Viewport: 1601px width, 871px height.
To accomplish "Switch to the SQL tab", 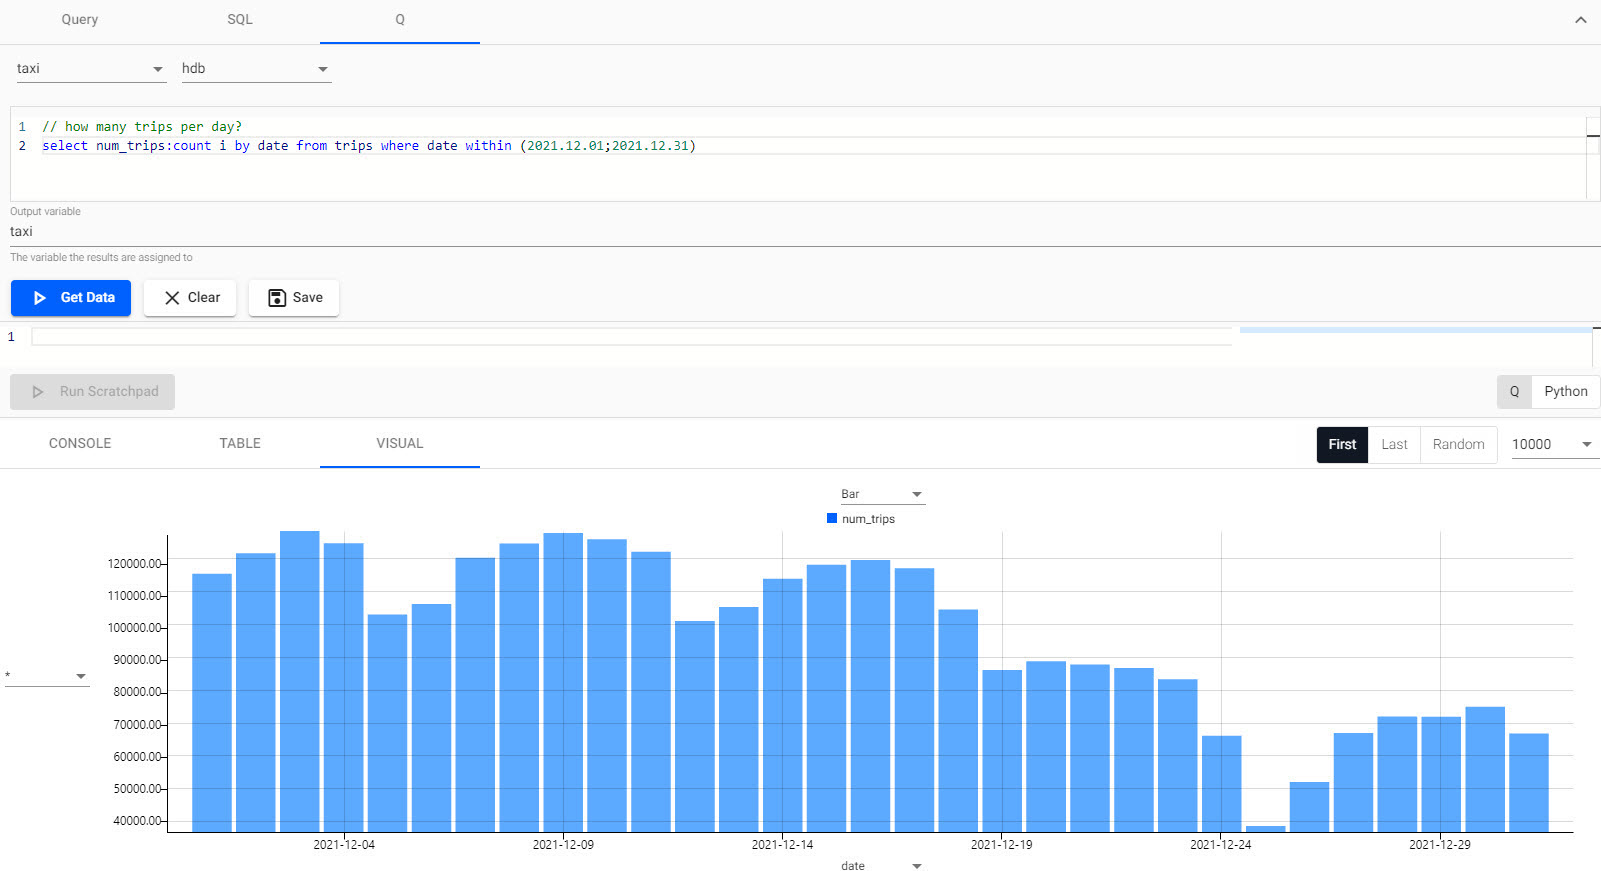I will [240, 20].
